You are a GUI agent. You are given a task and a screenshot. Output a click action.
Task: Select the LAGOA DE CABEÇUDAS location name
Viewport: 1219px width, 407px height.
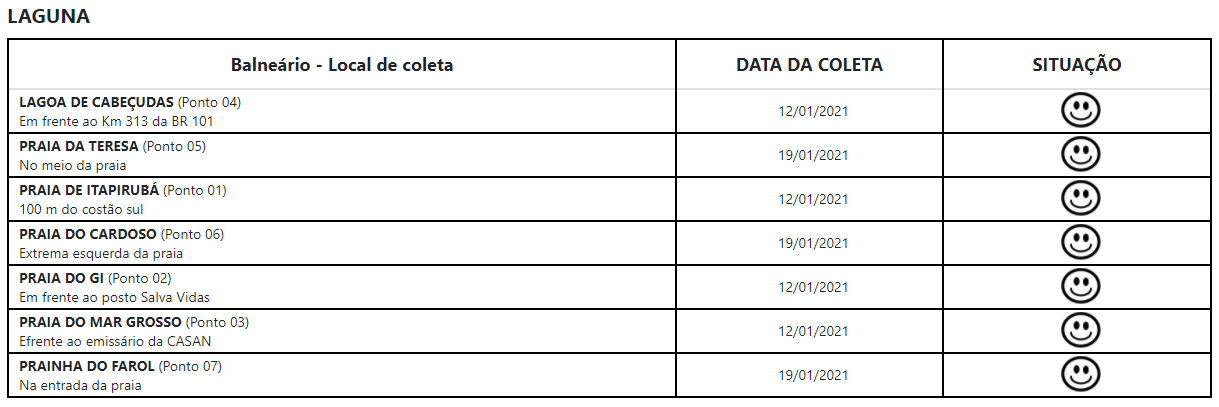coord(98,102)
